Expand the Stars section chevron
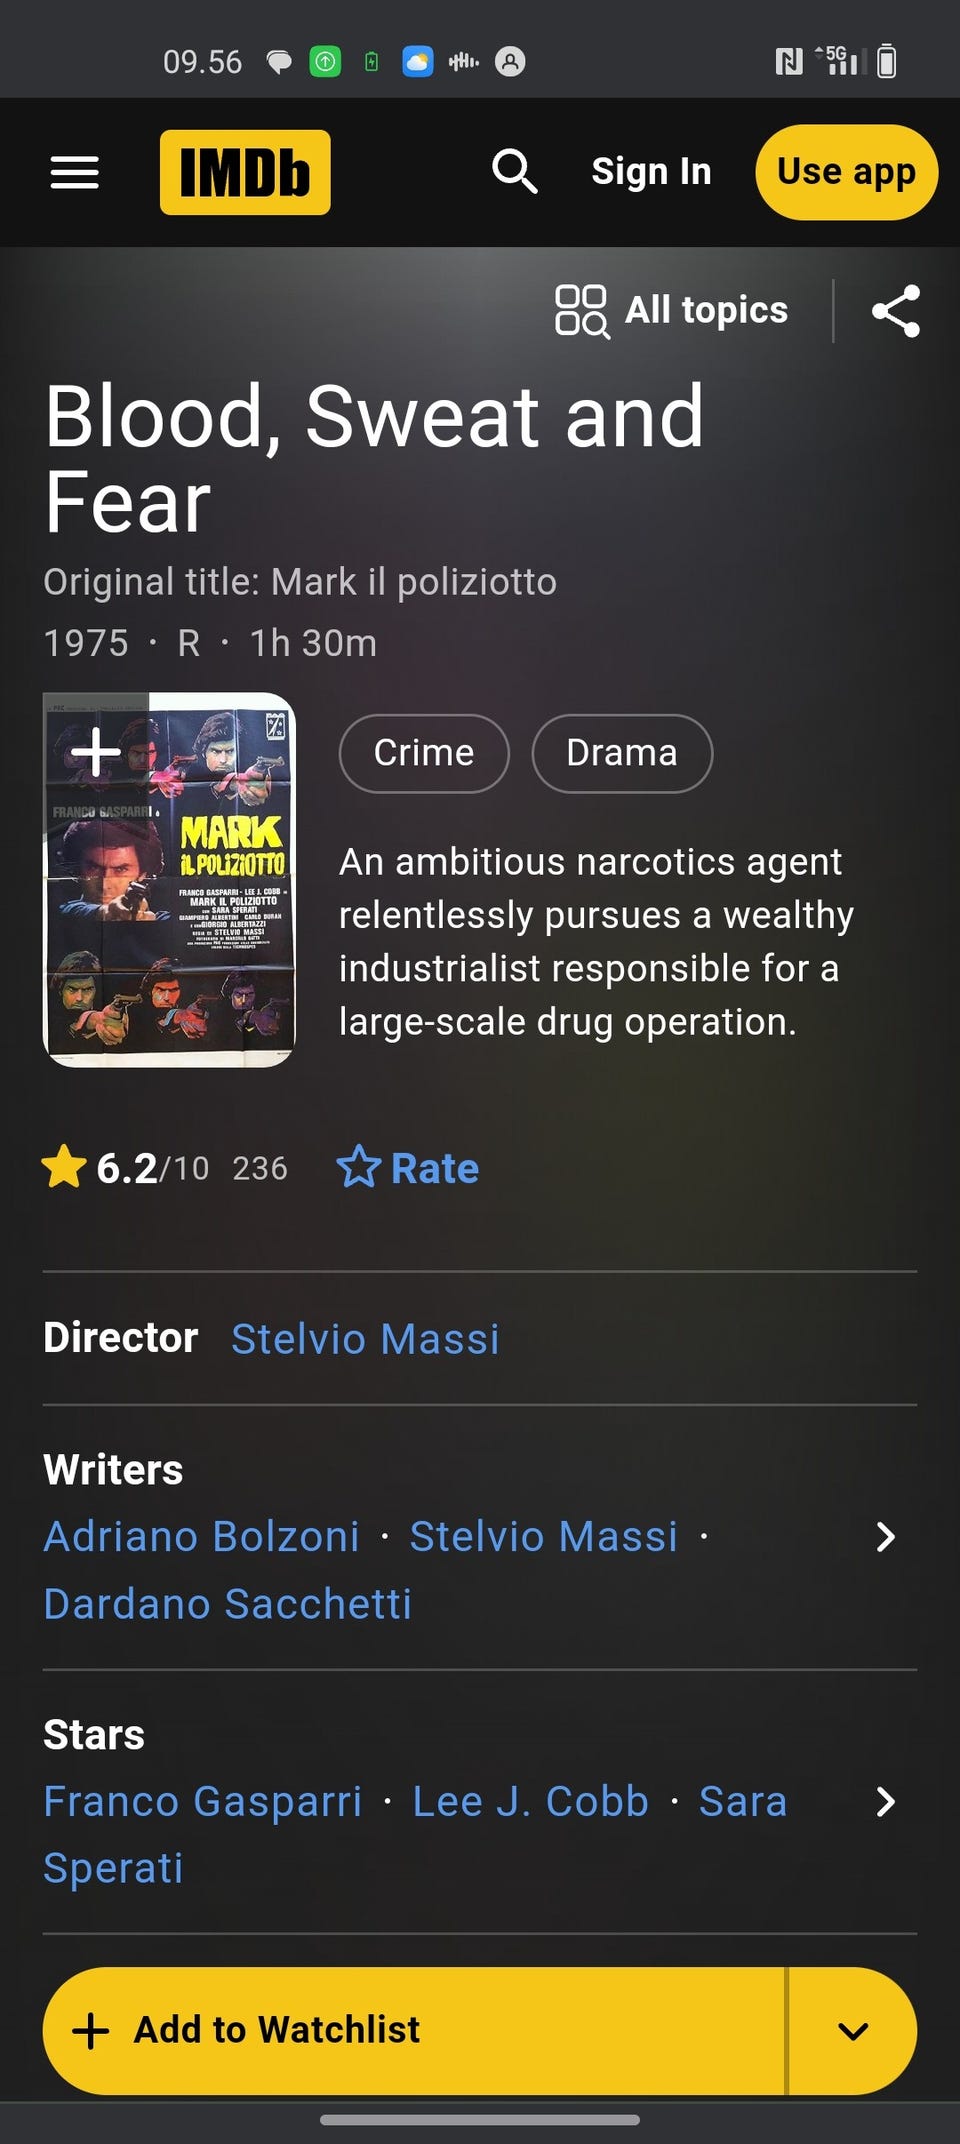 coord(885,1802)
